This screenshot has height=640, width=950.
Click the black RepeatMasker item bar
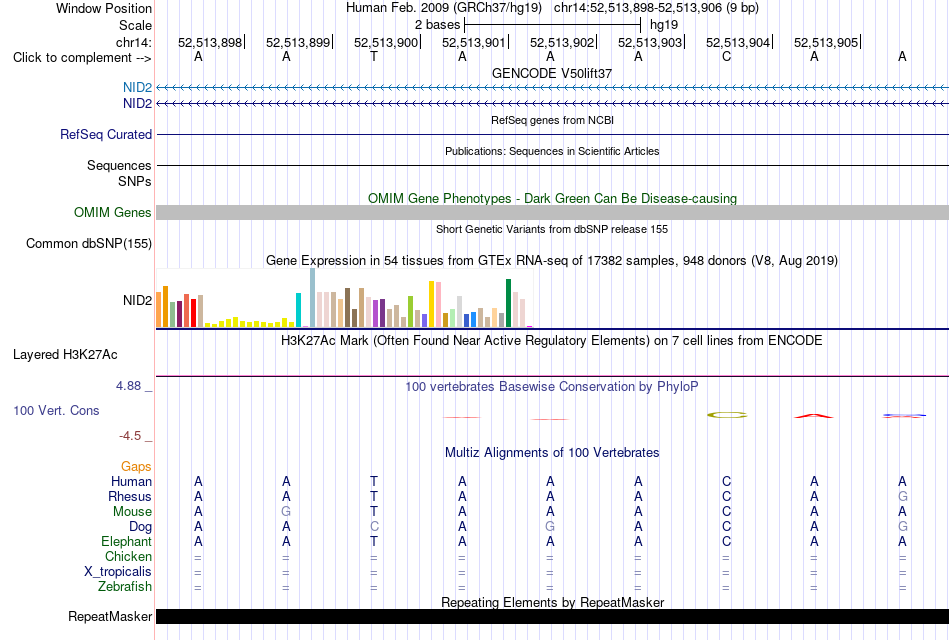coord(552,616)
